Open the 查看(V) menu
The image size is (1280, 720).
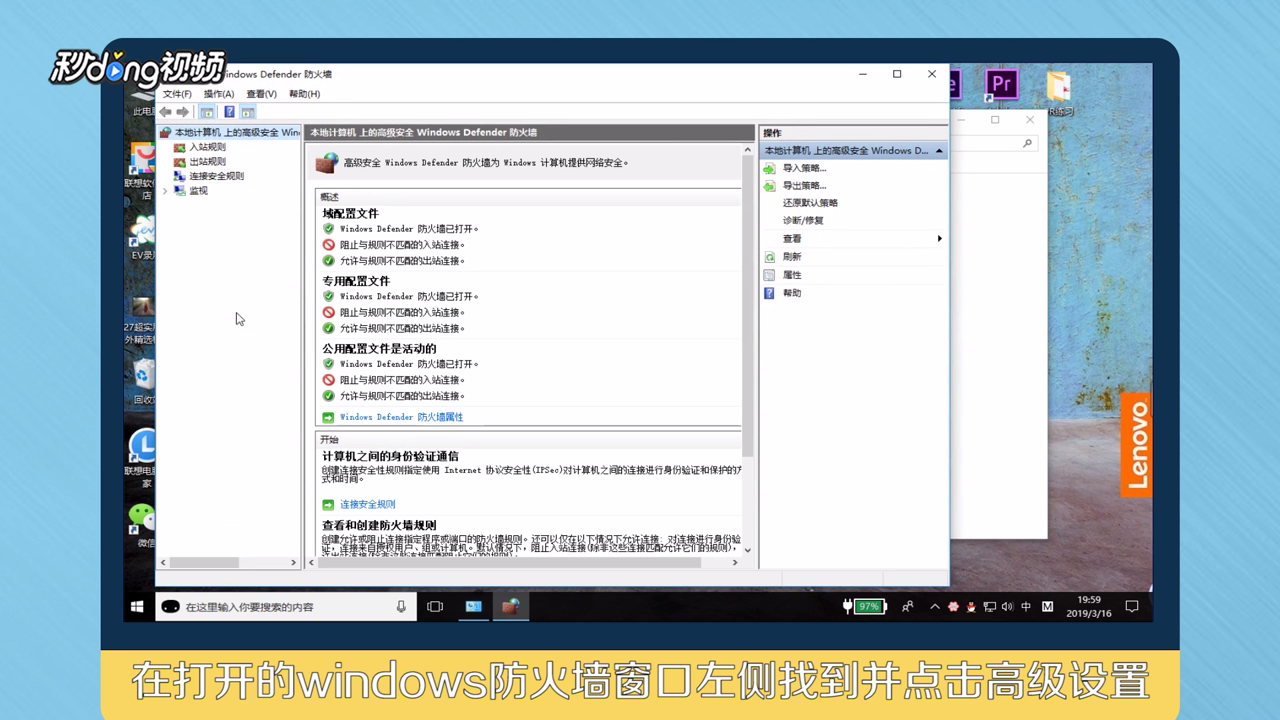pyautogui.click(x=261, y=94)
